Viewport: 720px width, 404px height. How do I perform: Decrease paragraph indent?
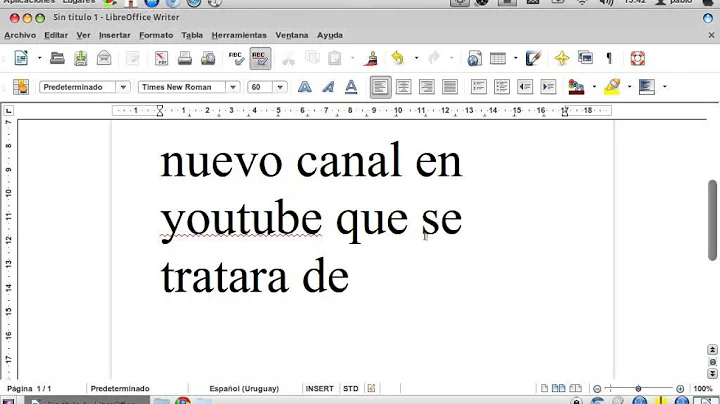pos(525,87)
